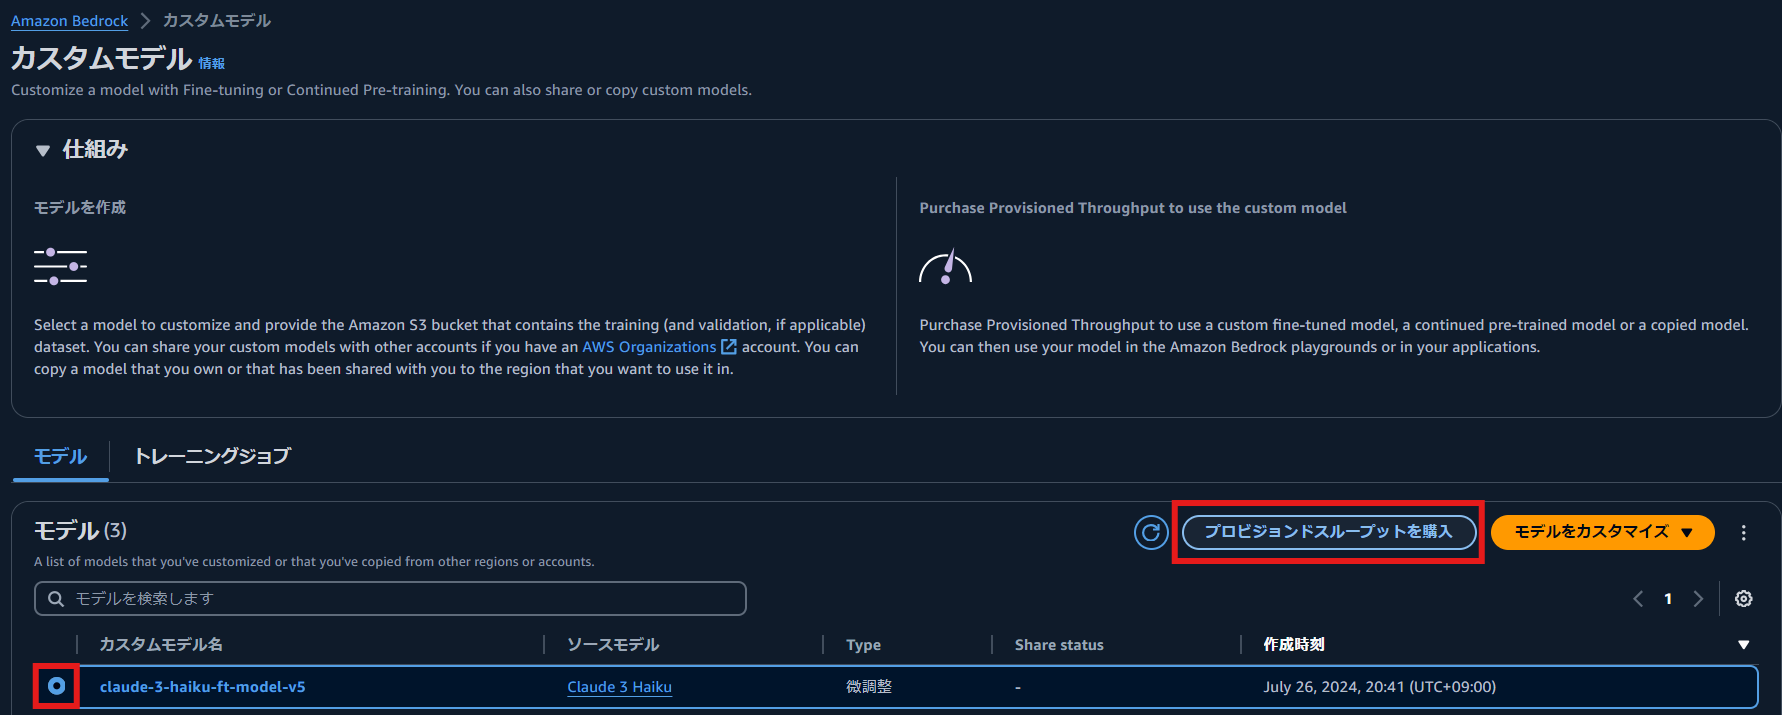Viewport: 1782px width, 715px height.
Task: Click page number 1 in pagination
Action: 1668,598
